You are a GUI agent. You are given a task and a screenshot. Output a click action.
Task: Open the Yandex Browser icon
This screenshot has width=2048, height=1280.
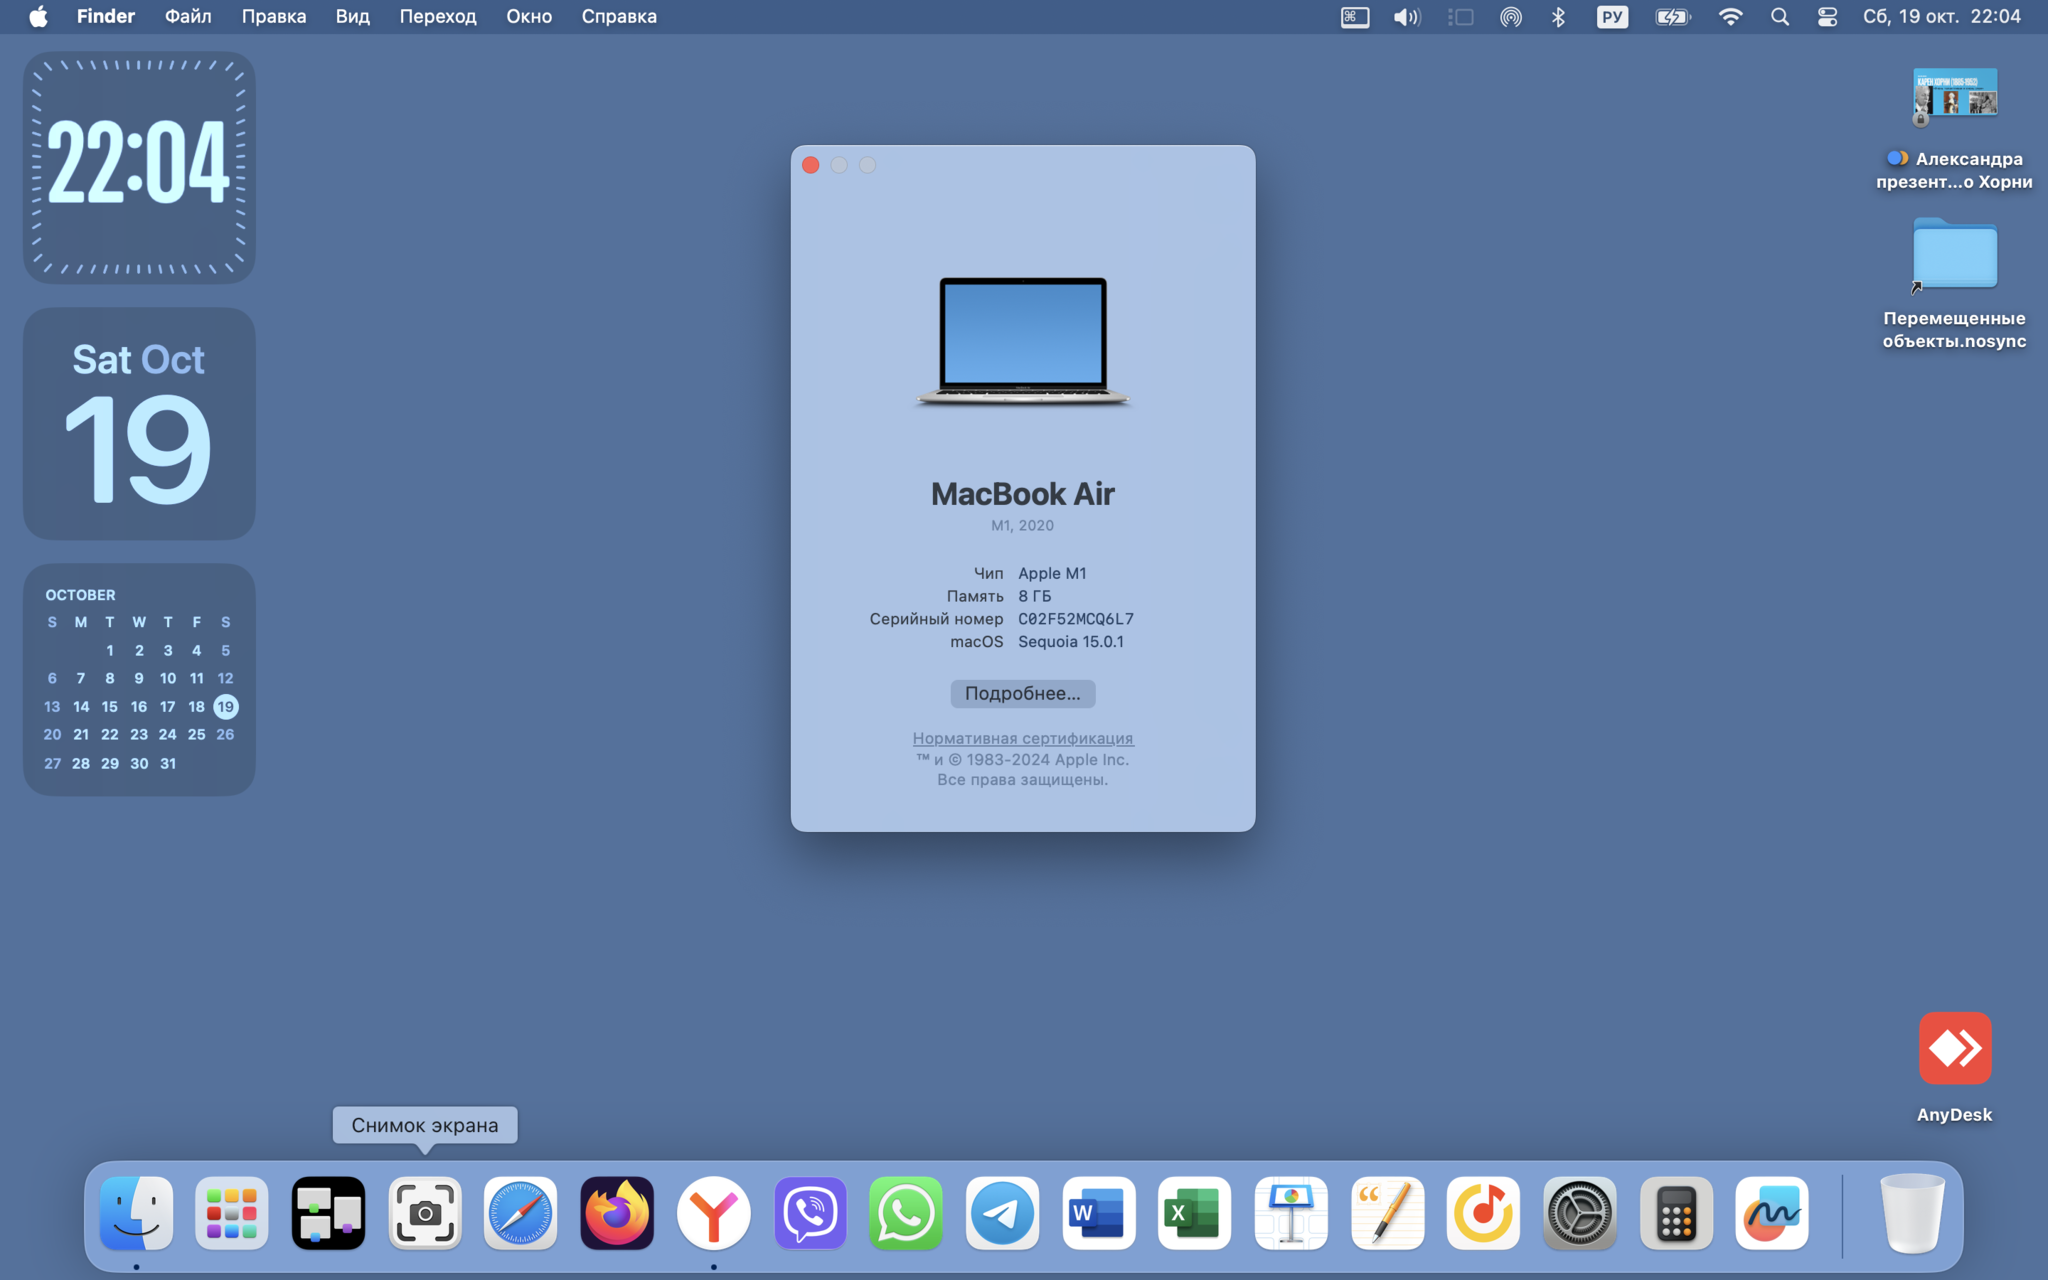tap(713, 1213)
